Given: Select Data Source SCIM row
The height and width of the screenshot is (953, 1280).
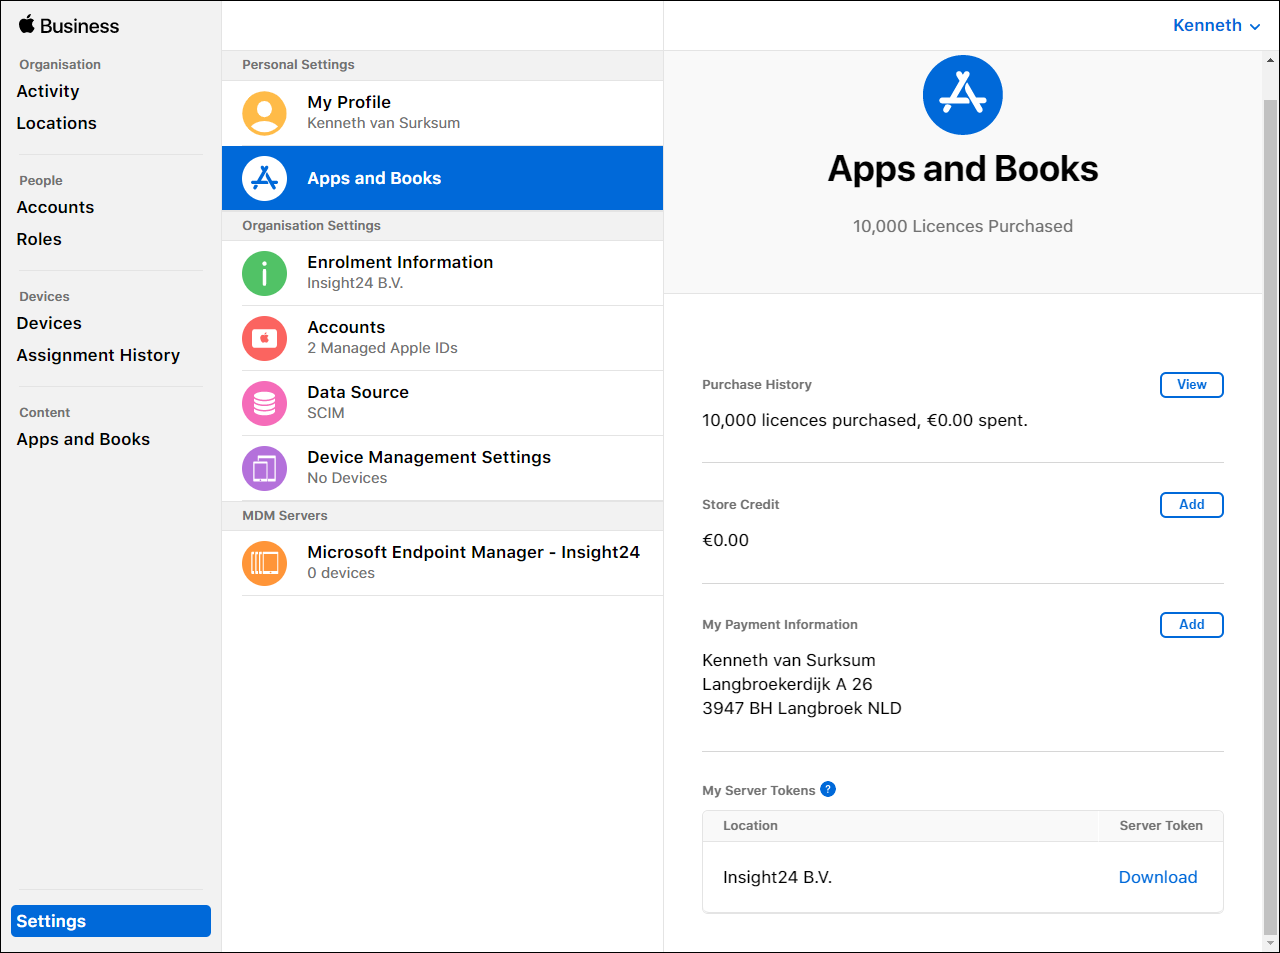Looking at the screenshot, I should (442, 403).
